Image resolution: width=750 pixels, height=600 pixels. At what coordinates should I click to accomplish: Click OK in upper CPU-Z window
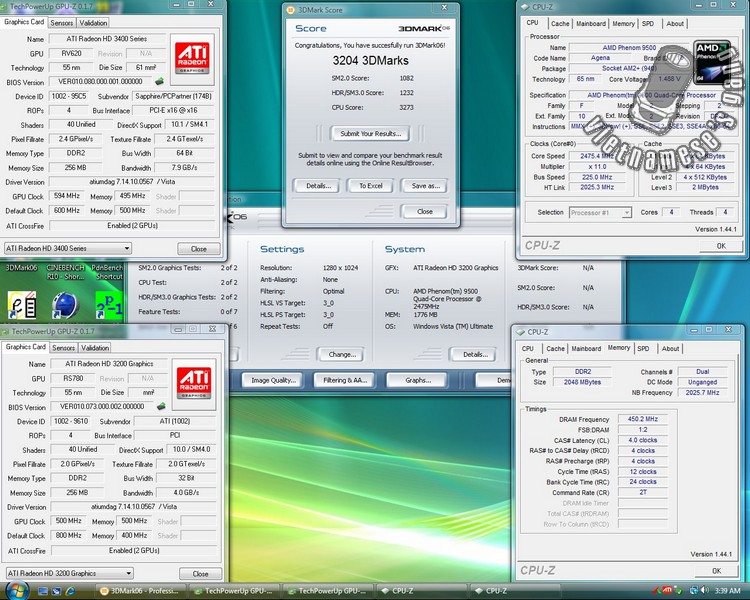721,246
